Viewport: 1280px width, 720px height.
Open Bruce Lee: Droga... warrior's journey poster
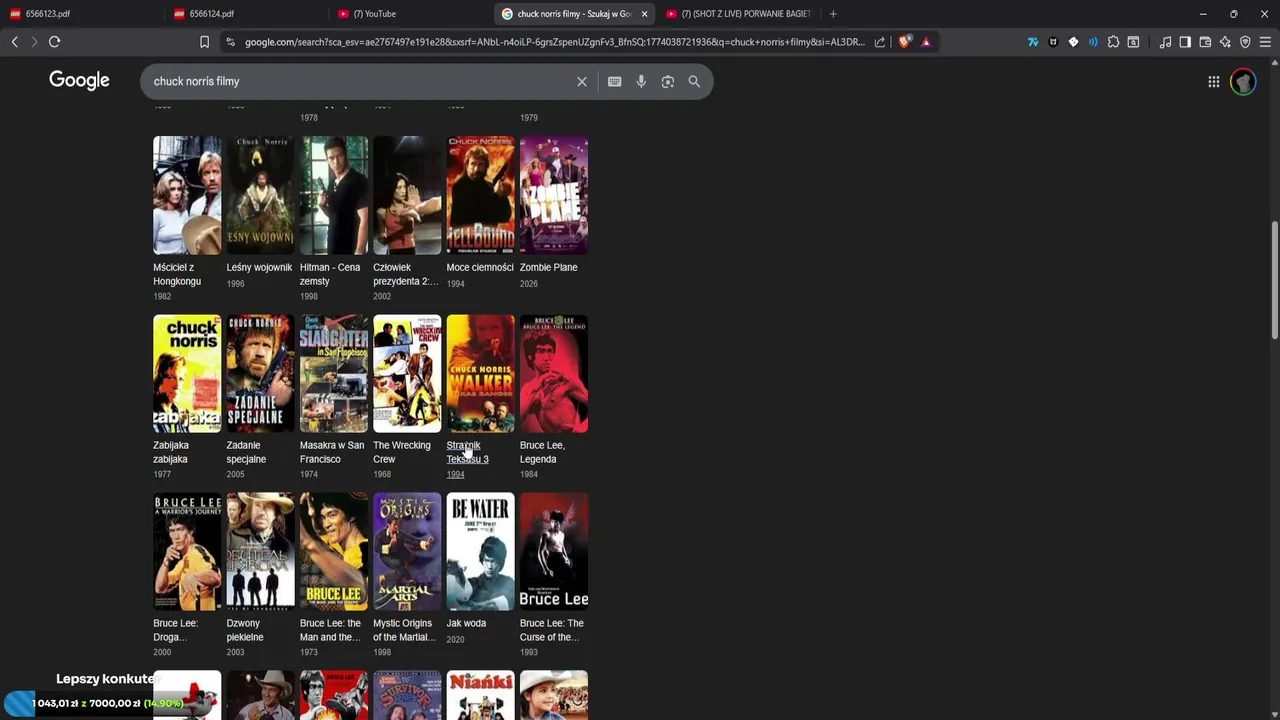coord(187,552)
